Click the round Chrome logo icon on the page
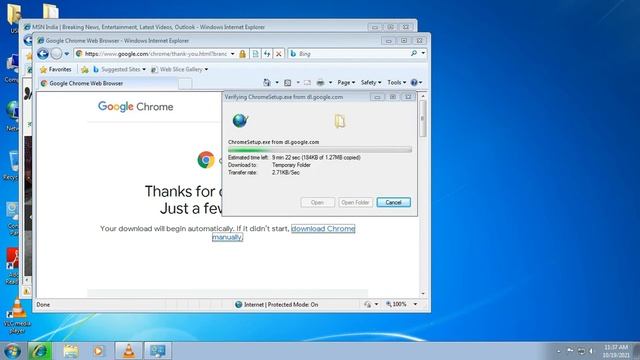The width and height of the screenshot is (640, 360). point(206,160)
